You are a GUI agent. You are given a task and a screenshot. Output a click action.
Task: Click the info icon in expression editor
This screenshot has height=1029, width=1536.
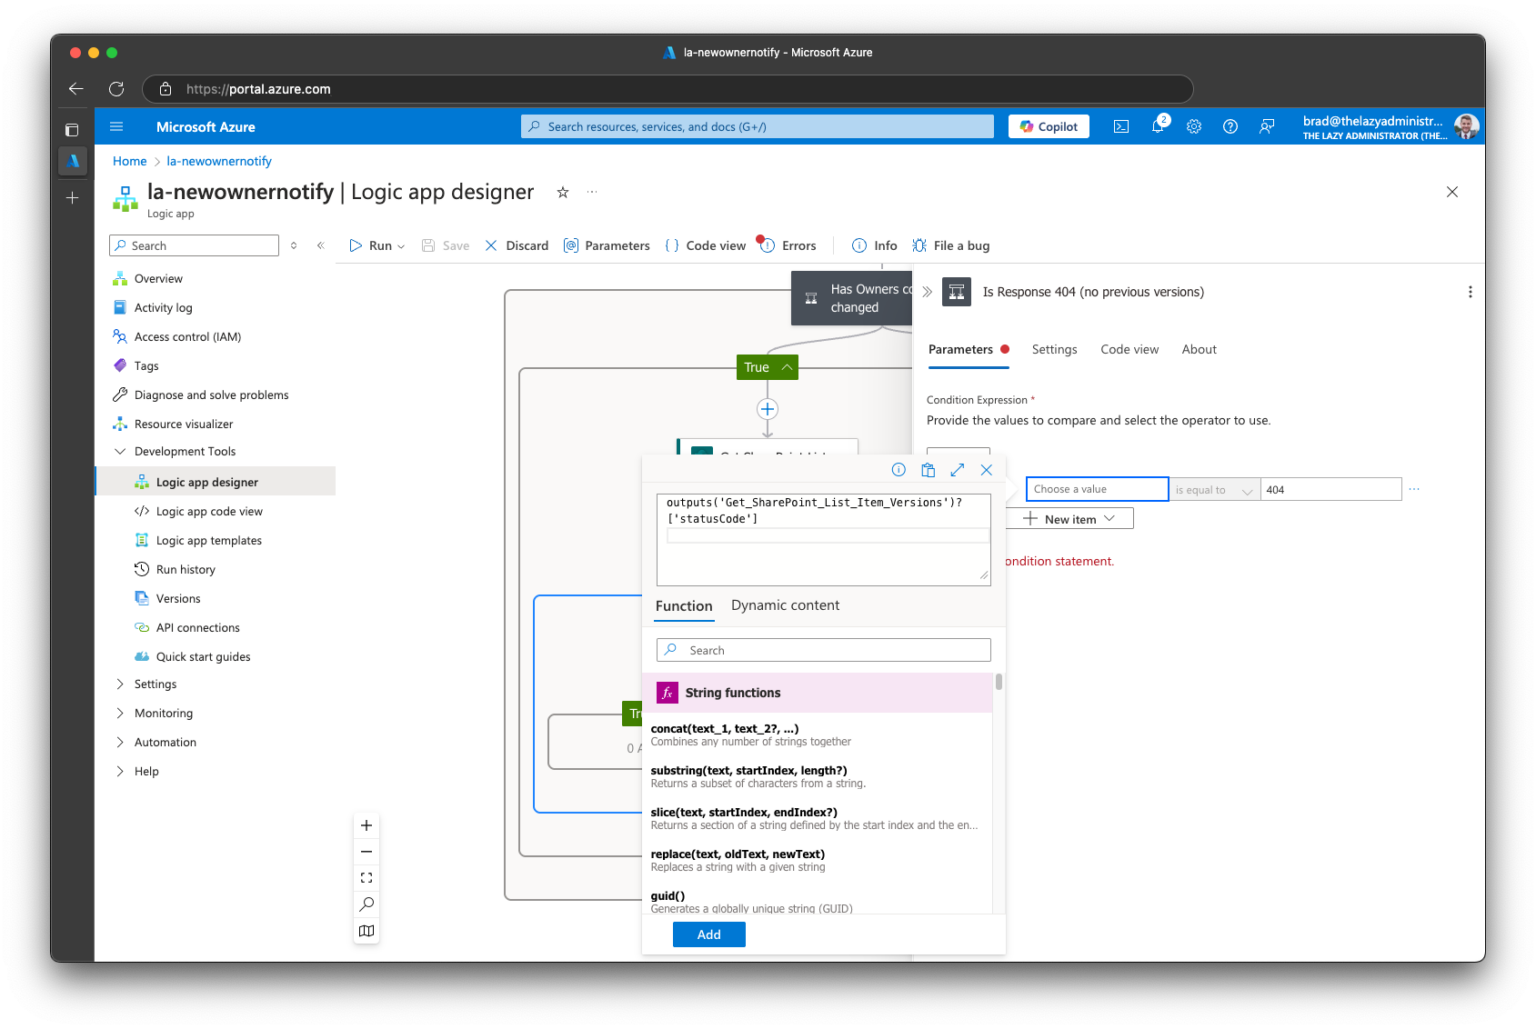coord(898,470)
